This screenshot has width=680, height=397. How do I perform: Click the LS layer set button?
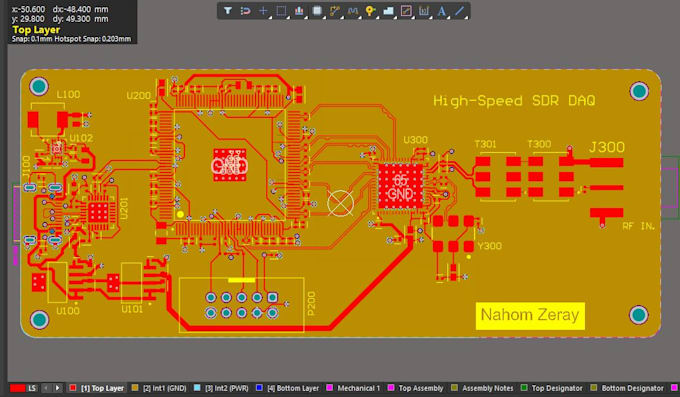[32, 388]
